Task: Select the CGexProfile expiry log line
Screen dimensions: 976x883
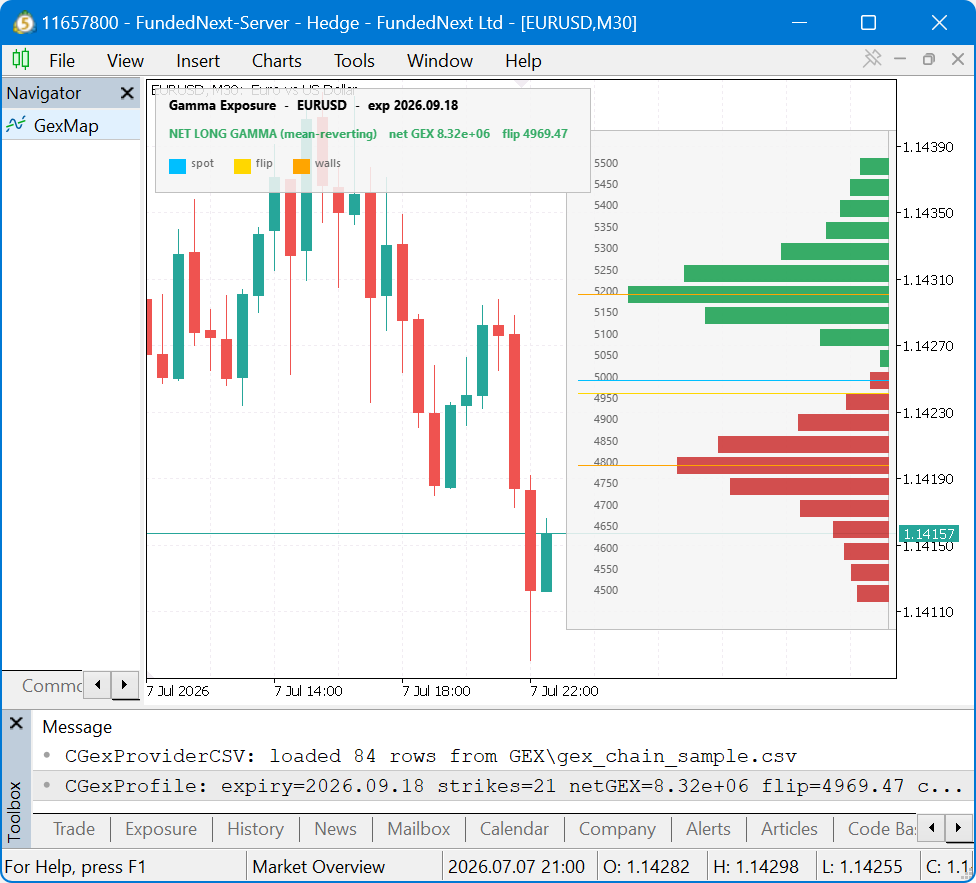Action: pos(503,786)
